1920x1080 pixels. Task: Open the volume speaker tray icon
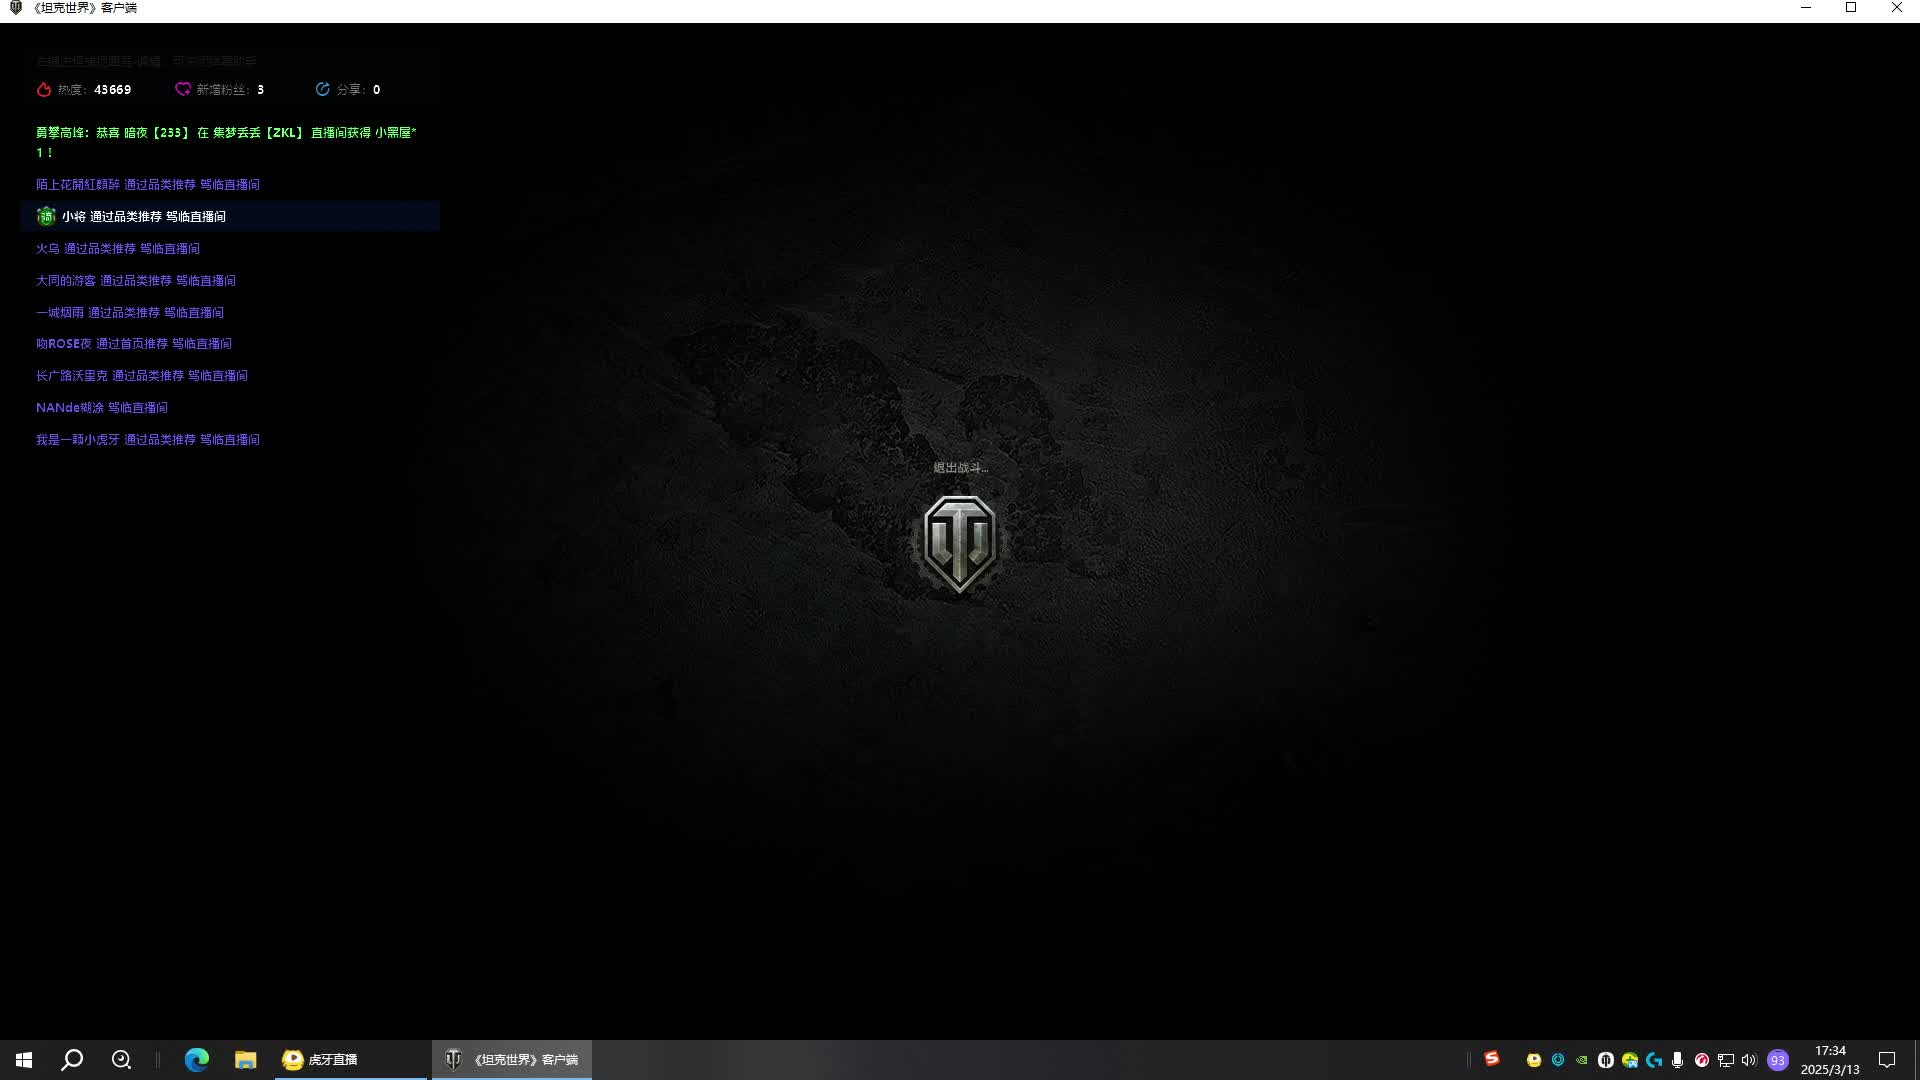pos(1749,1060)
